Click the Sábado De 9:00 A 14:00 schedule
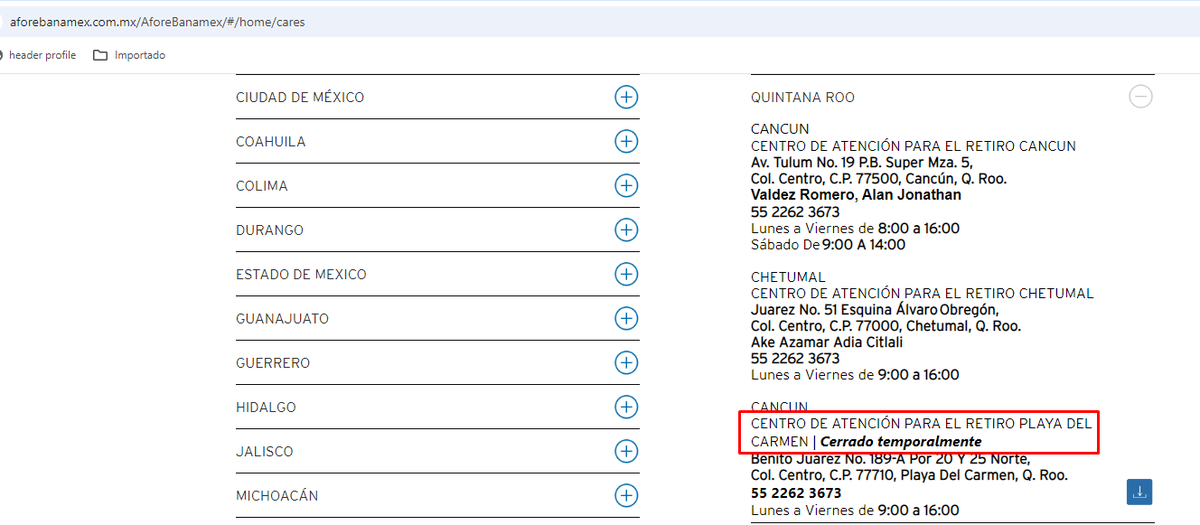 tap(828, 244)
